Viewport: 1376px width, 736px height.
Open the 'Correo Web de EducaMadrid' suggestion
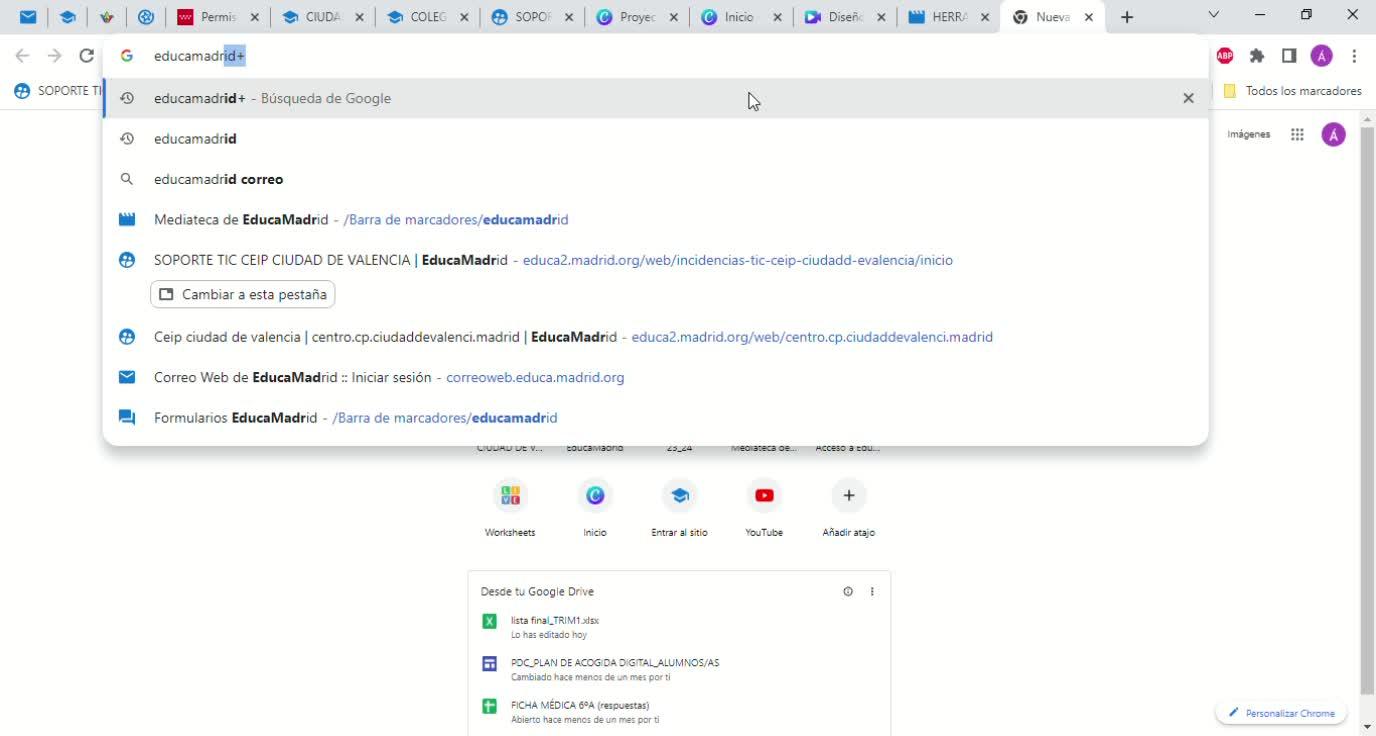655,377
